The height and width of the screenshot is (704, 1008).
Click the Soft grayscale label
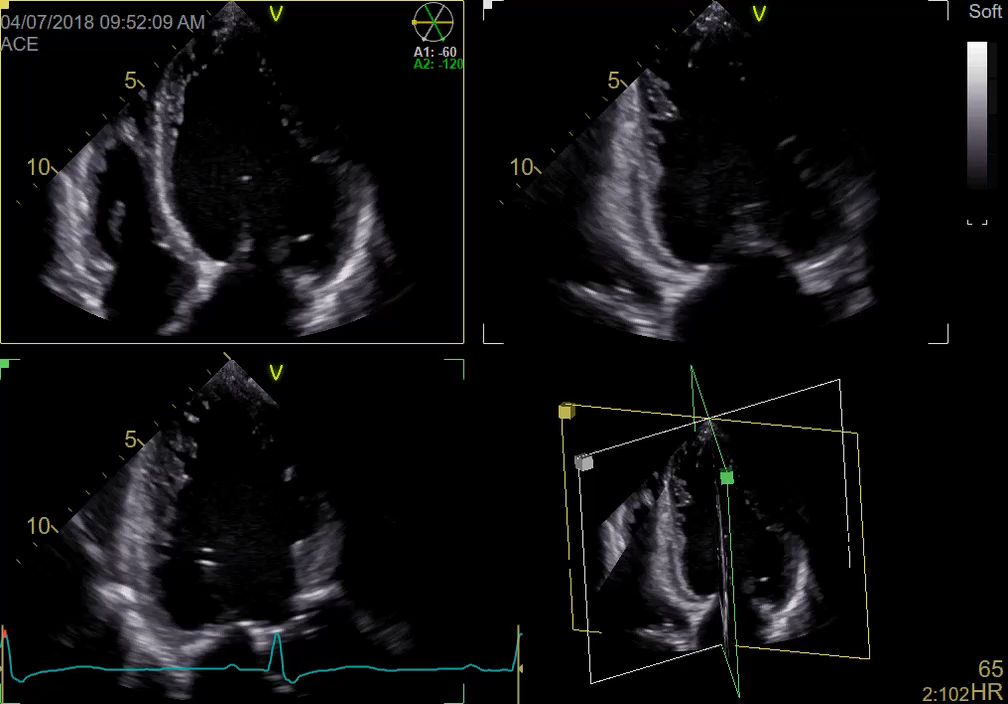984,12
